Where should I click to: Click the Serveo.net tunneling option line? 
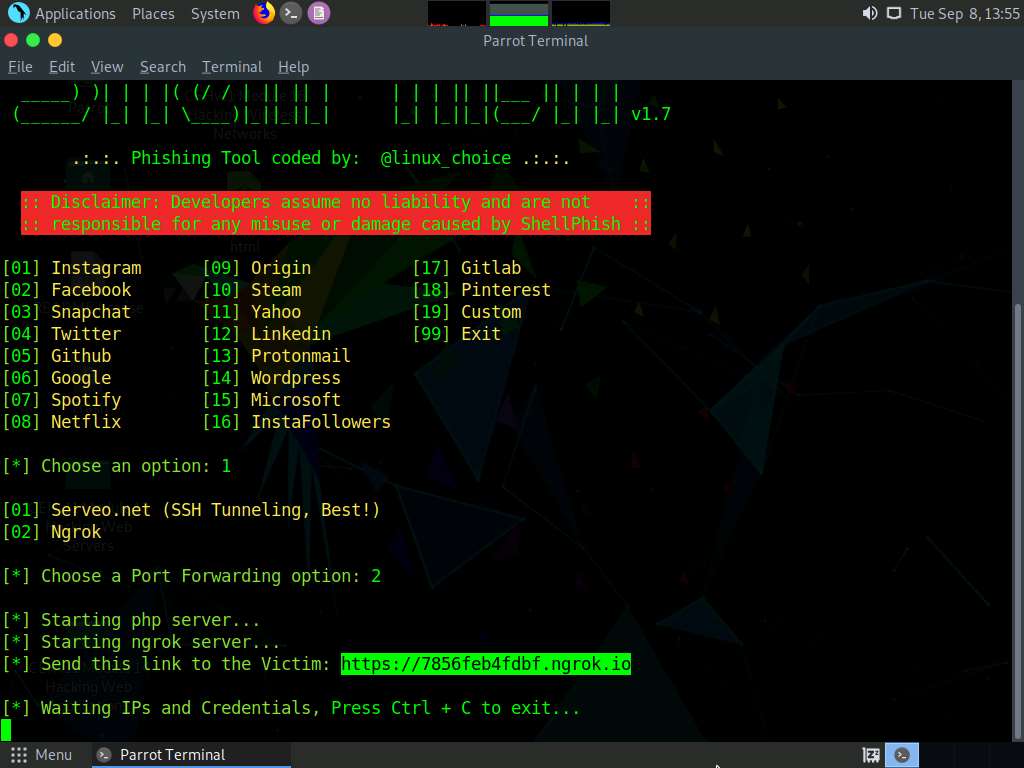coord(191,510)
